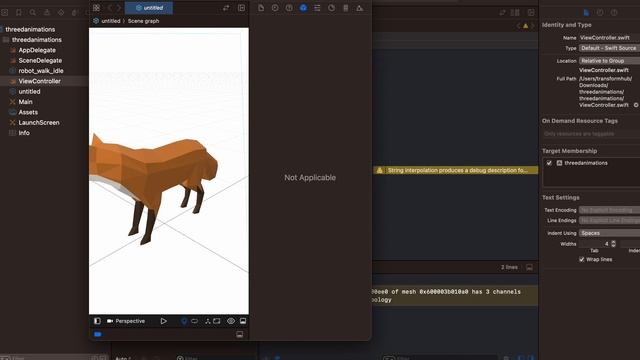Edit the Name field ViewController.swift
Screen dimensions: 640x360
click(609, 38)
